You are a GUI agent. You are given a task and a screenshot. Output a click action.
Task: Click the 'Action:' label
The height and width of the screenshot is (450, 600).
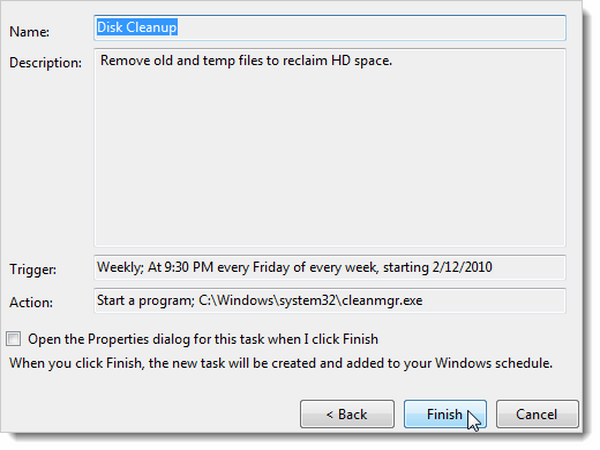point(30,302)
